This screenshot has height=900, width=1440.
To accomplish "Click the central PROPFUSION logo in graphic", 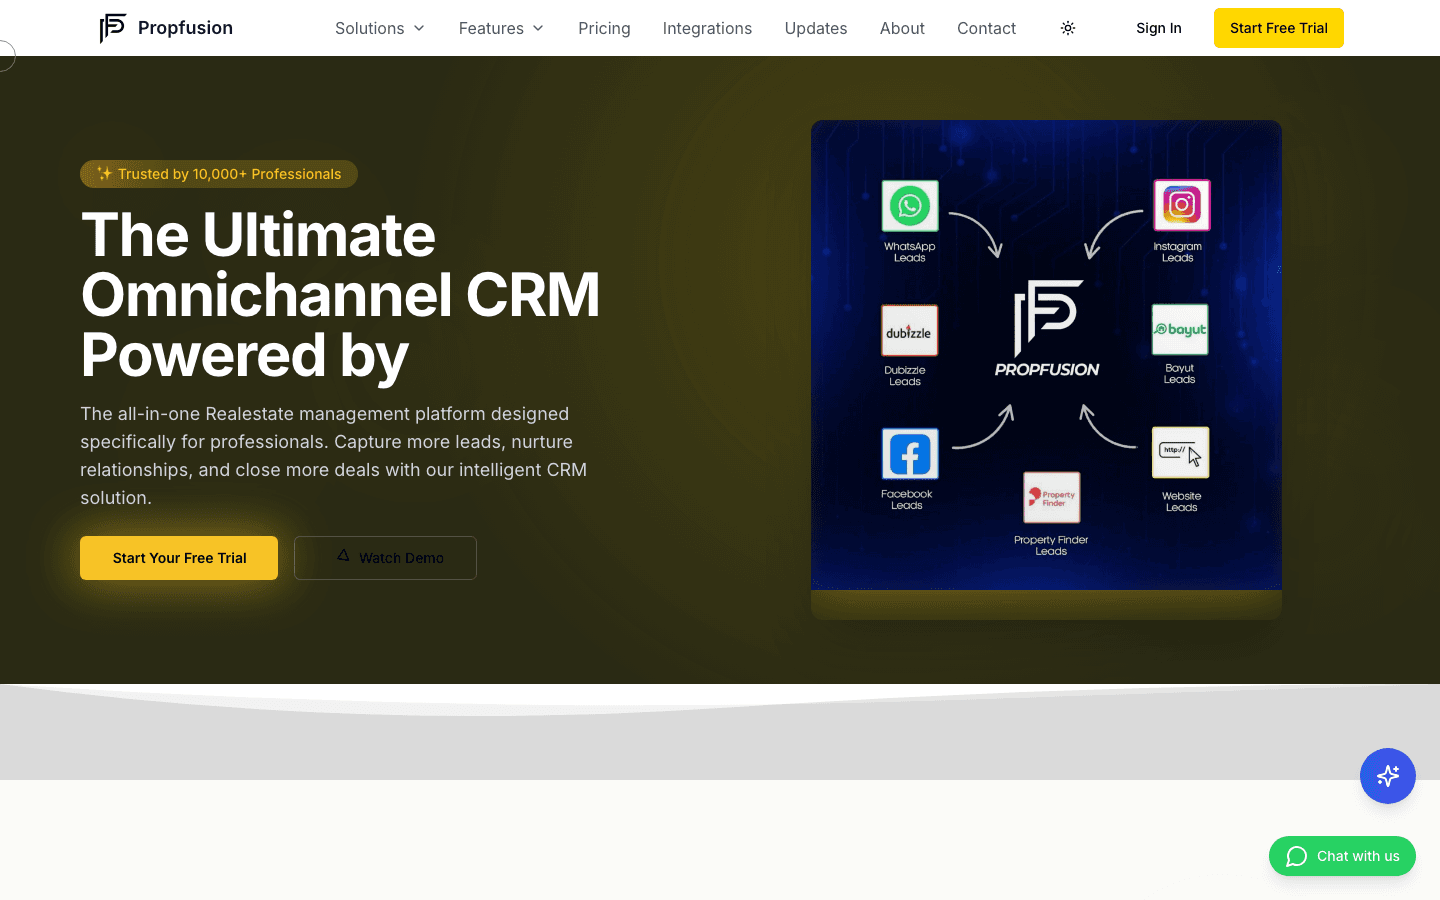I will coord(1047,328).
